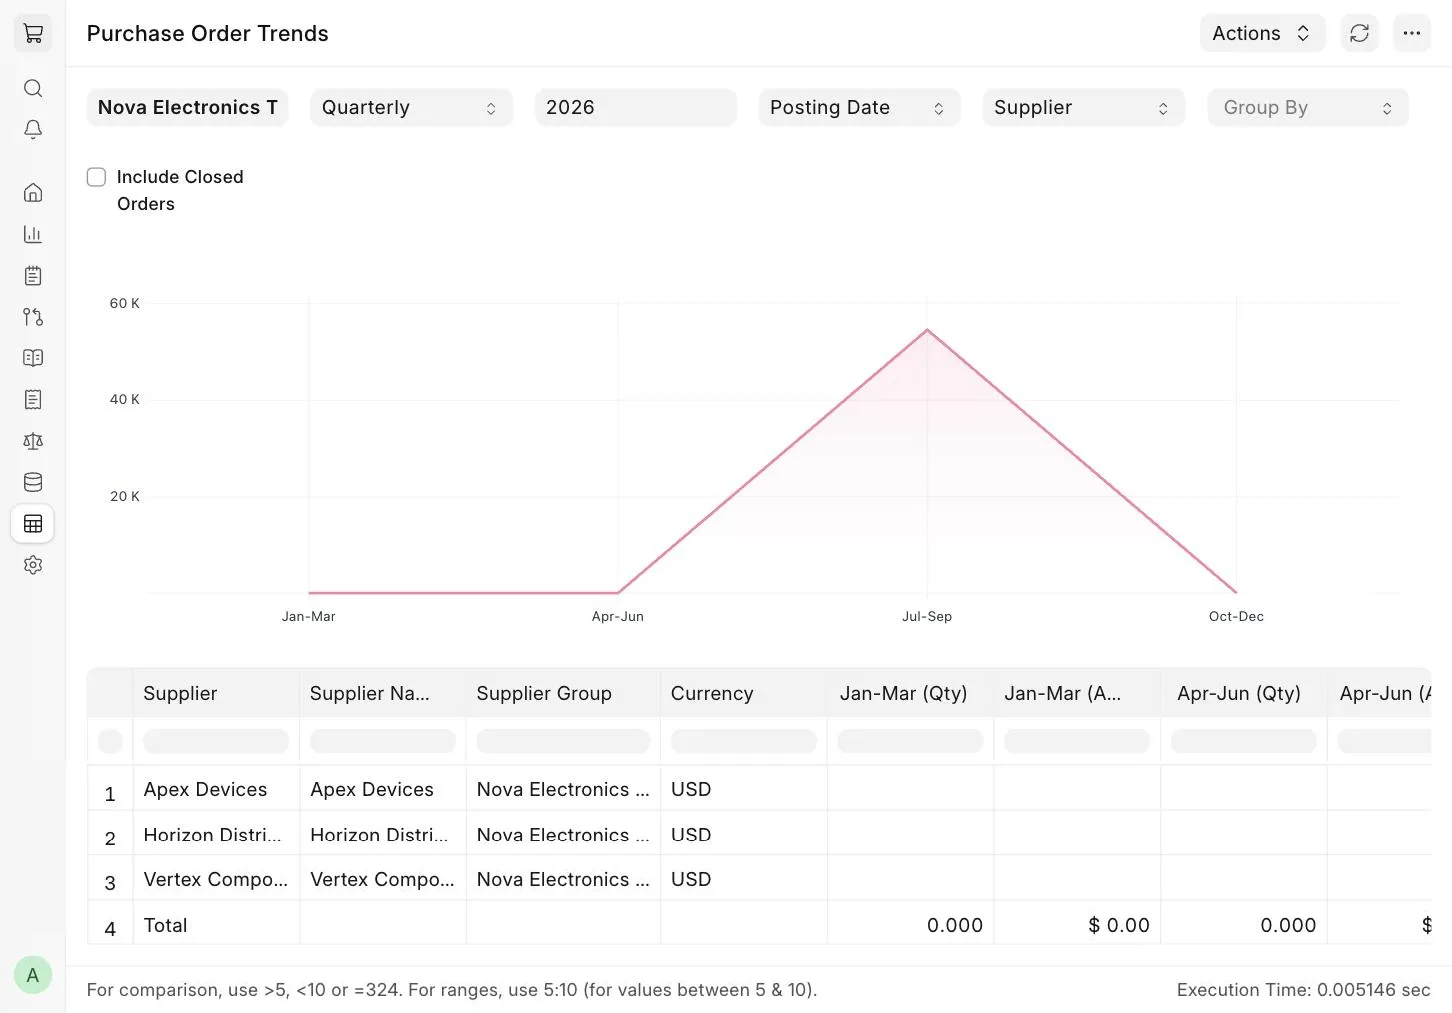The height and width of the screenshot is (1013, 1452).
Task: Open the document list sidebar icon
Action: click(x=33, y=400)
